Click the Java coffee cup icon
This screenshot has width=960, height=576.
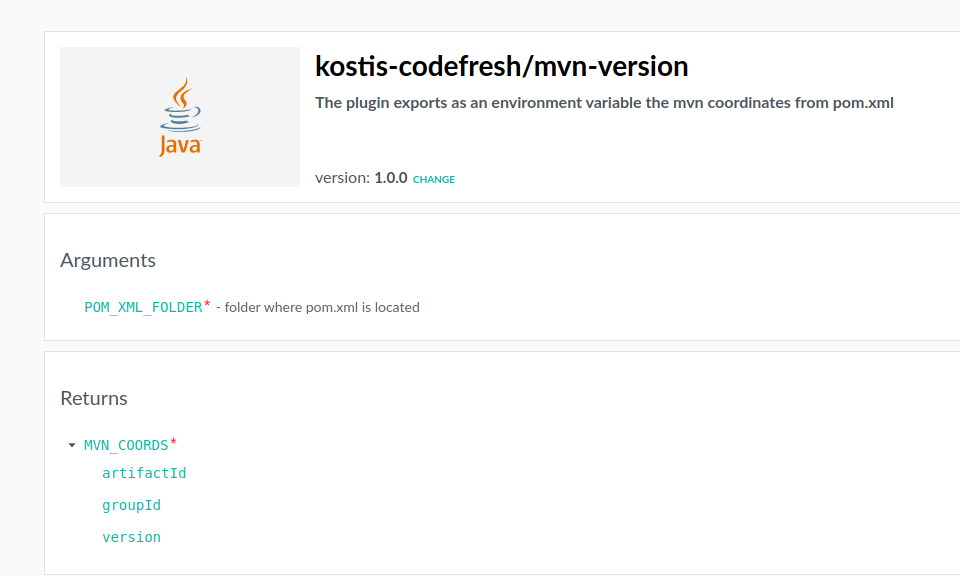click(x=180, y=120)
